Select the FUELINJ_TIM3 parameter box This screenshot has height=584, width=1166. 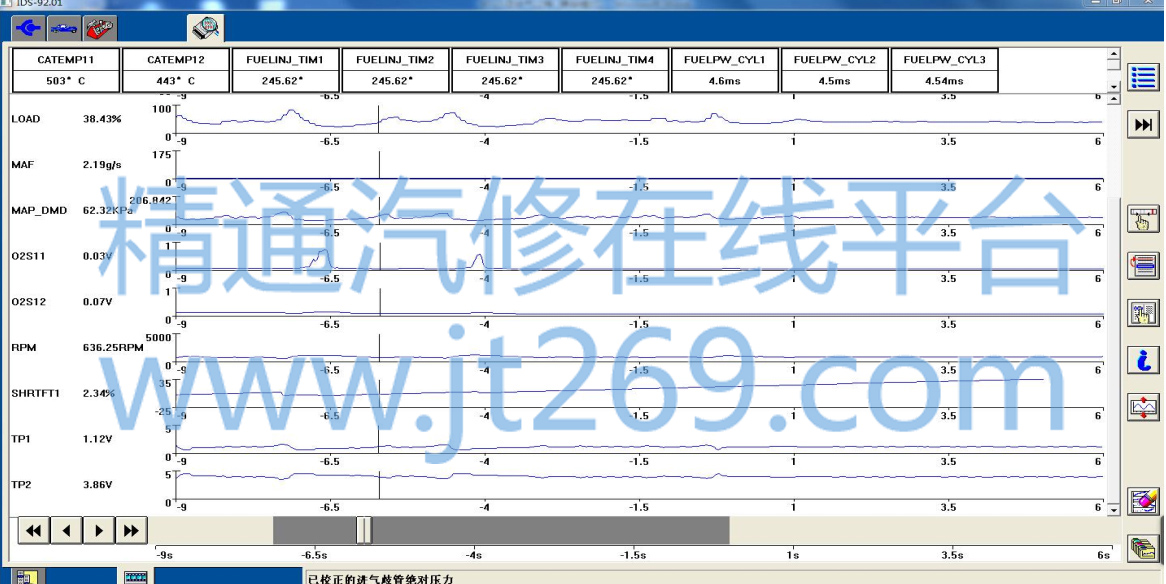(x=505, y=71)
